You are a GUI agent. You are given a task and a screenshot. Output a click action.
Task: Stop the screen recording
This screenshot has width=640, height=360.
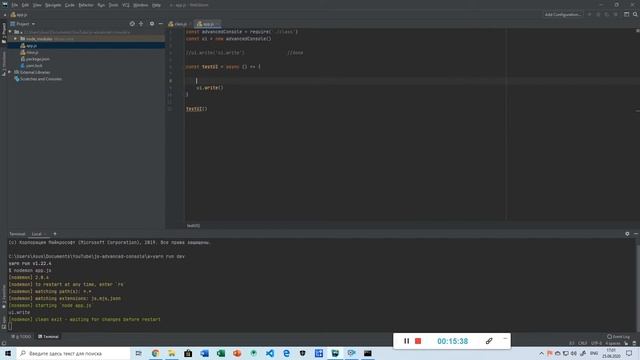click(418, 341)
